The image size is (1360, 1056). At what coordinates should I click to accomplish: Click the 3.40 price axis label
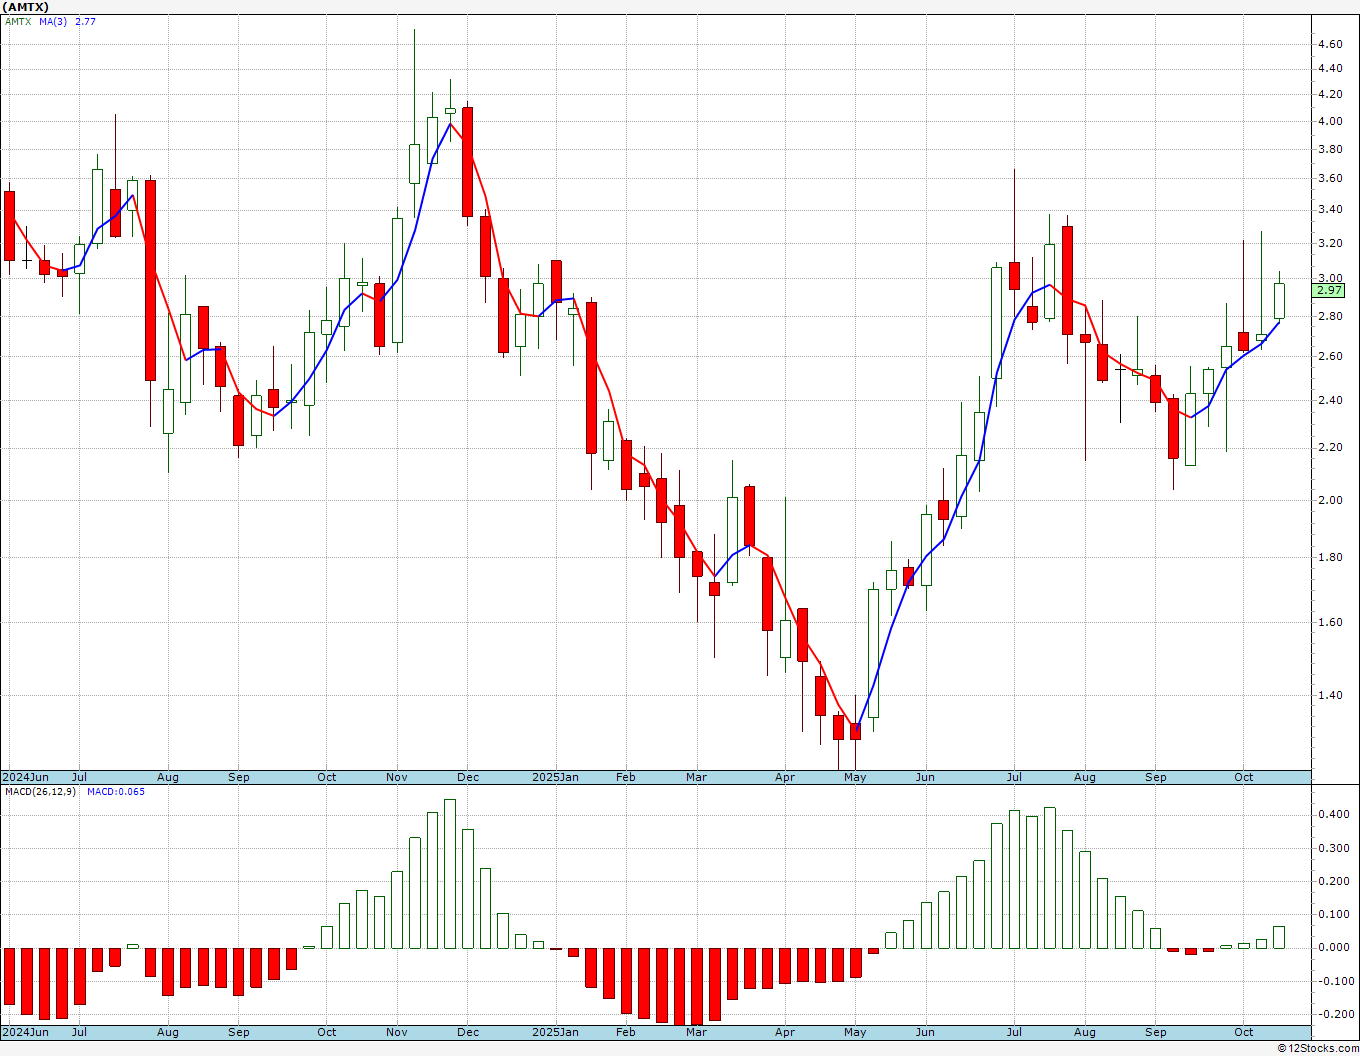coord(1330,210)
